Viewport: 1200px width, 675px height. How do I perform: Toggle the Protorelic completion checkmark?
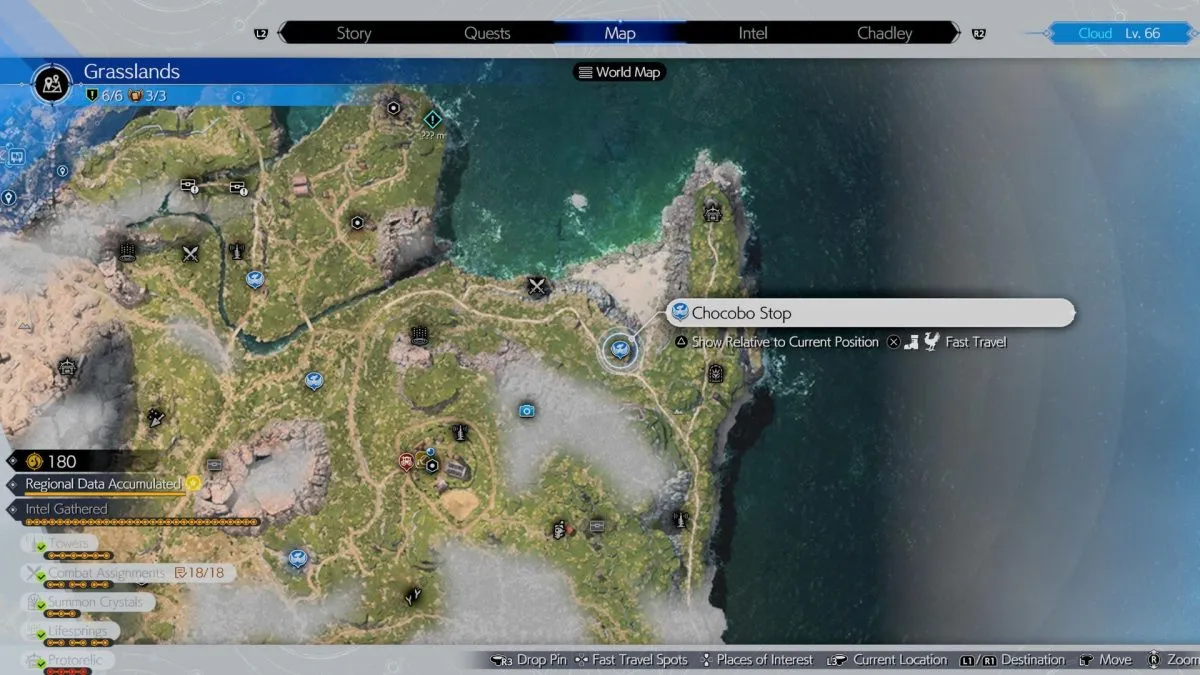pos(39,662)
